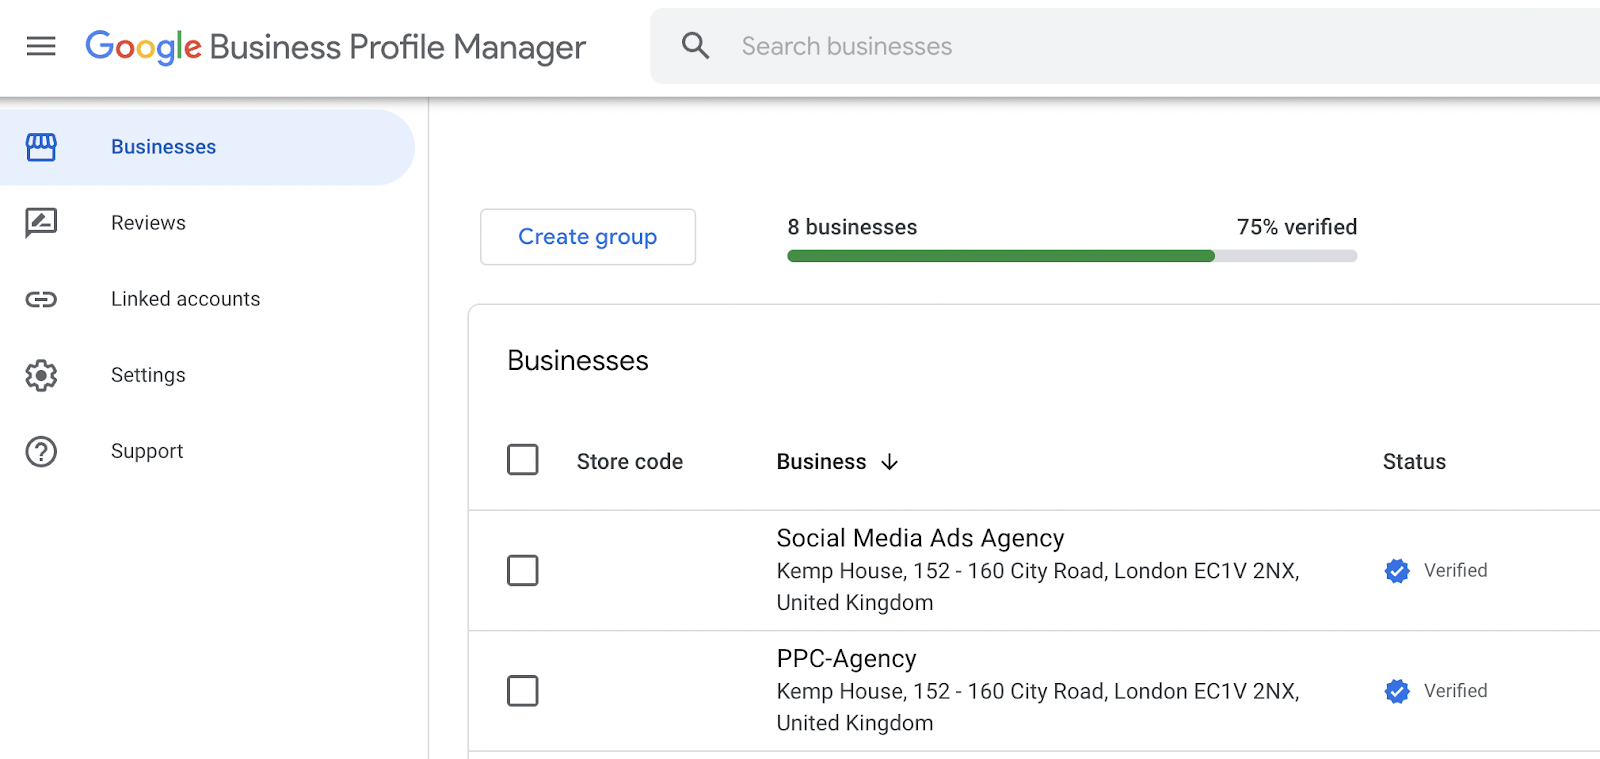Open the PPC-Agency business listing
The width and height of the screenshot is (1600, 759).
coord(846,659)
